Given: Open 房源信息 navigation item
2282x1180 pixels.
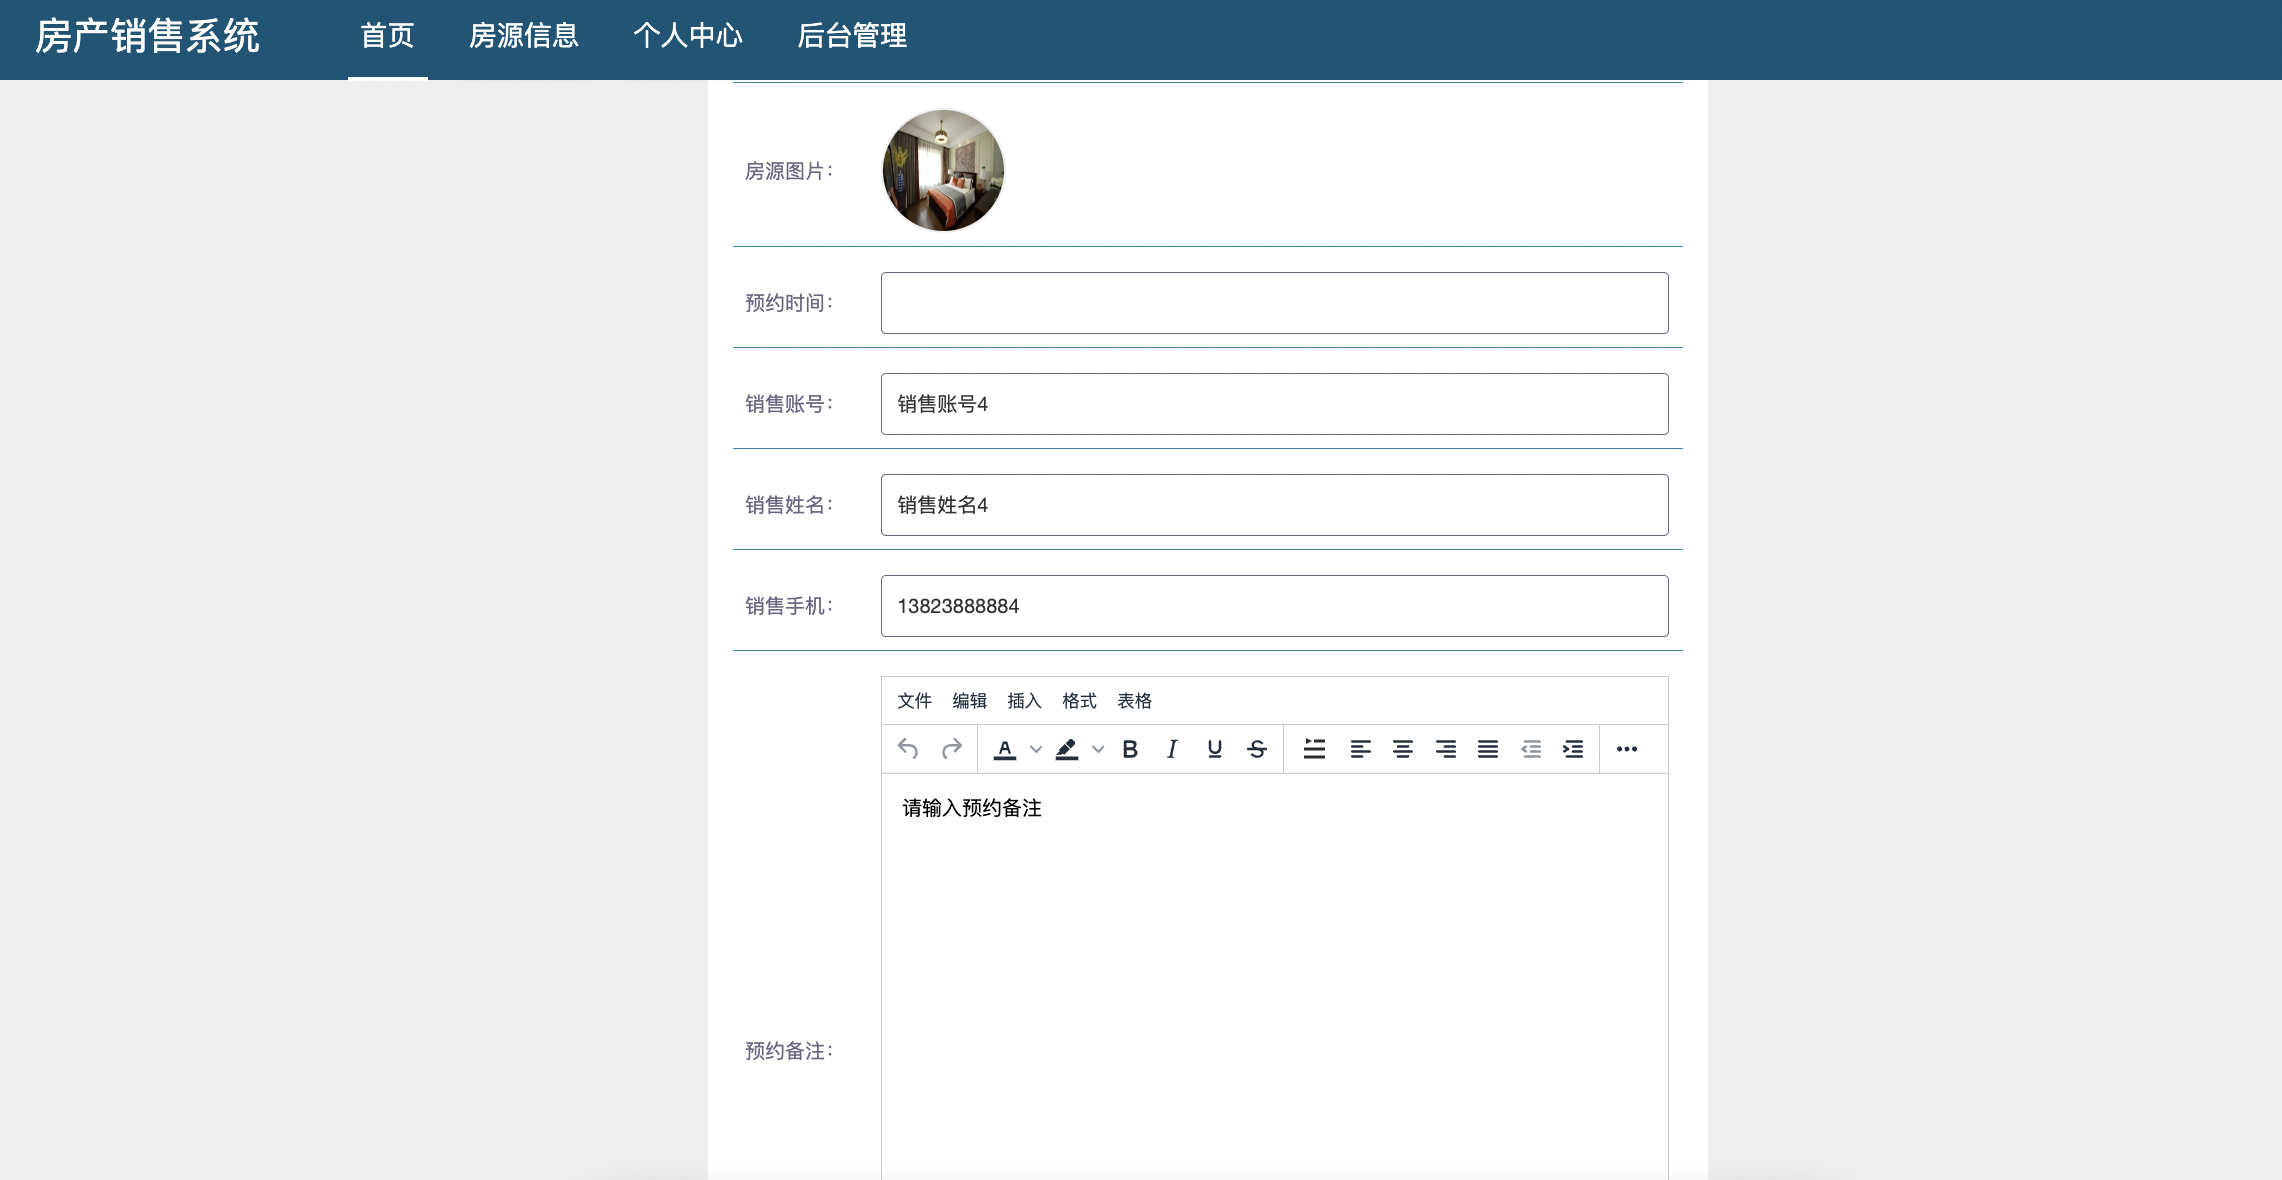Looking at the screenshot, I should (x=524, y=36).
